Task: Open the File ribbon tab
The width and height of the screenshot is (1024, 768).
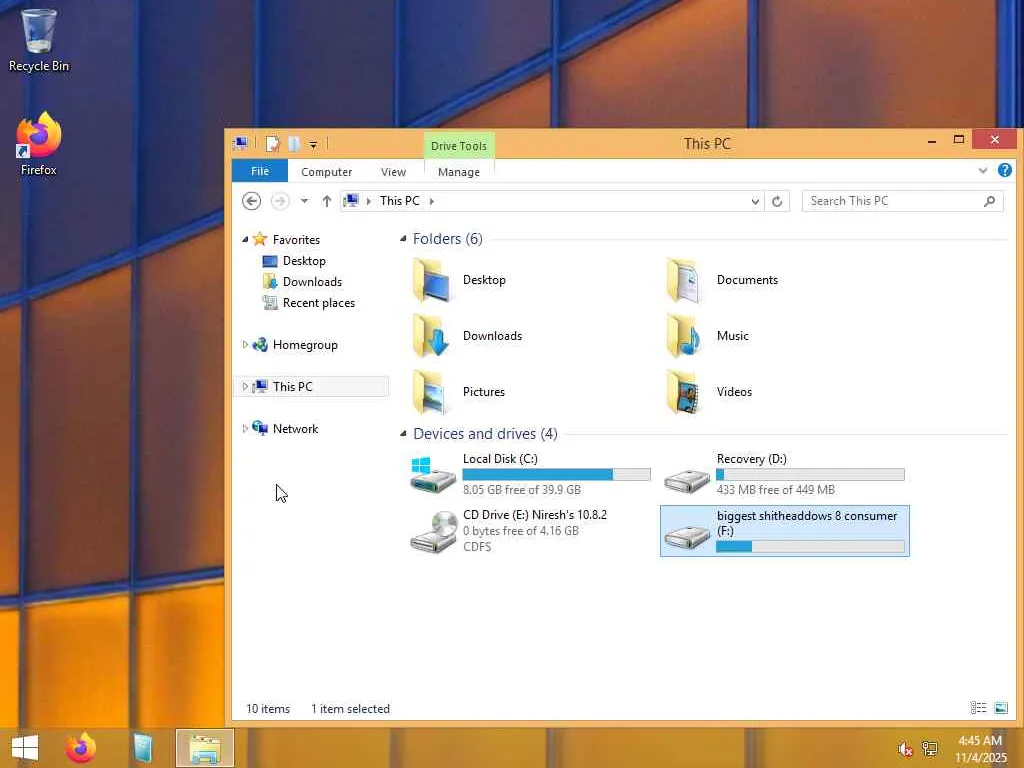Action: [260, 171]
